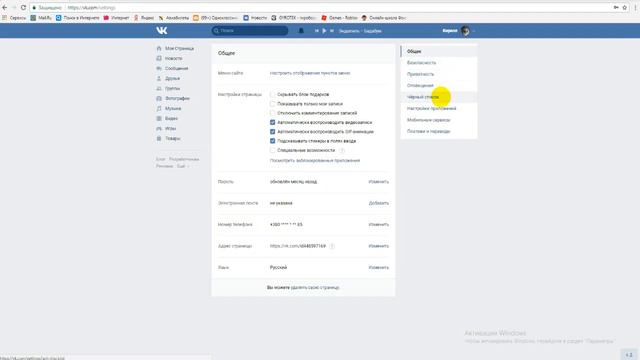Enable disable post commenting checkbox
The height and width of the screenshot is (360, 640).
point(272,113)
